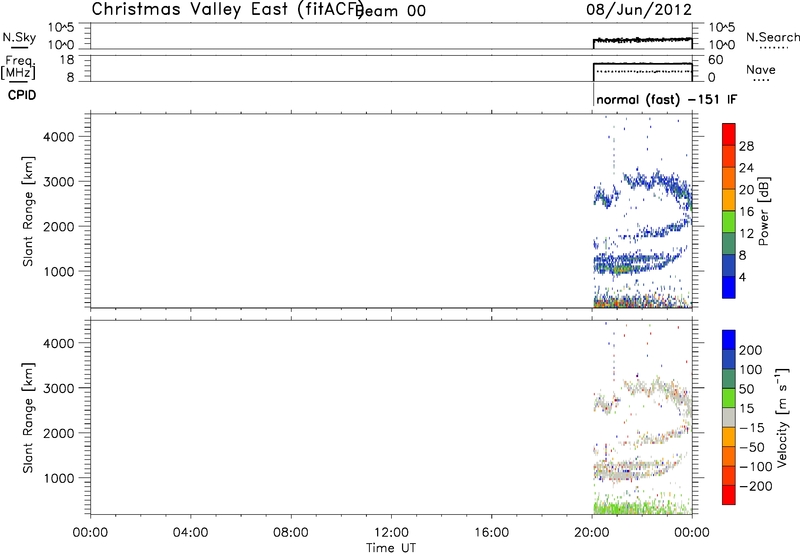The image size is (800, 554).
Task: Click the Slant Range label of velocity panel
Action: click(28, 418)
